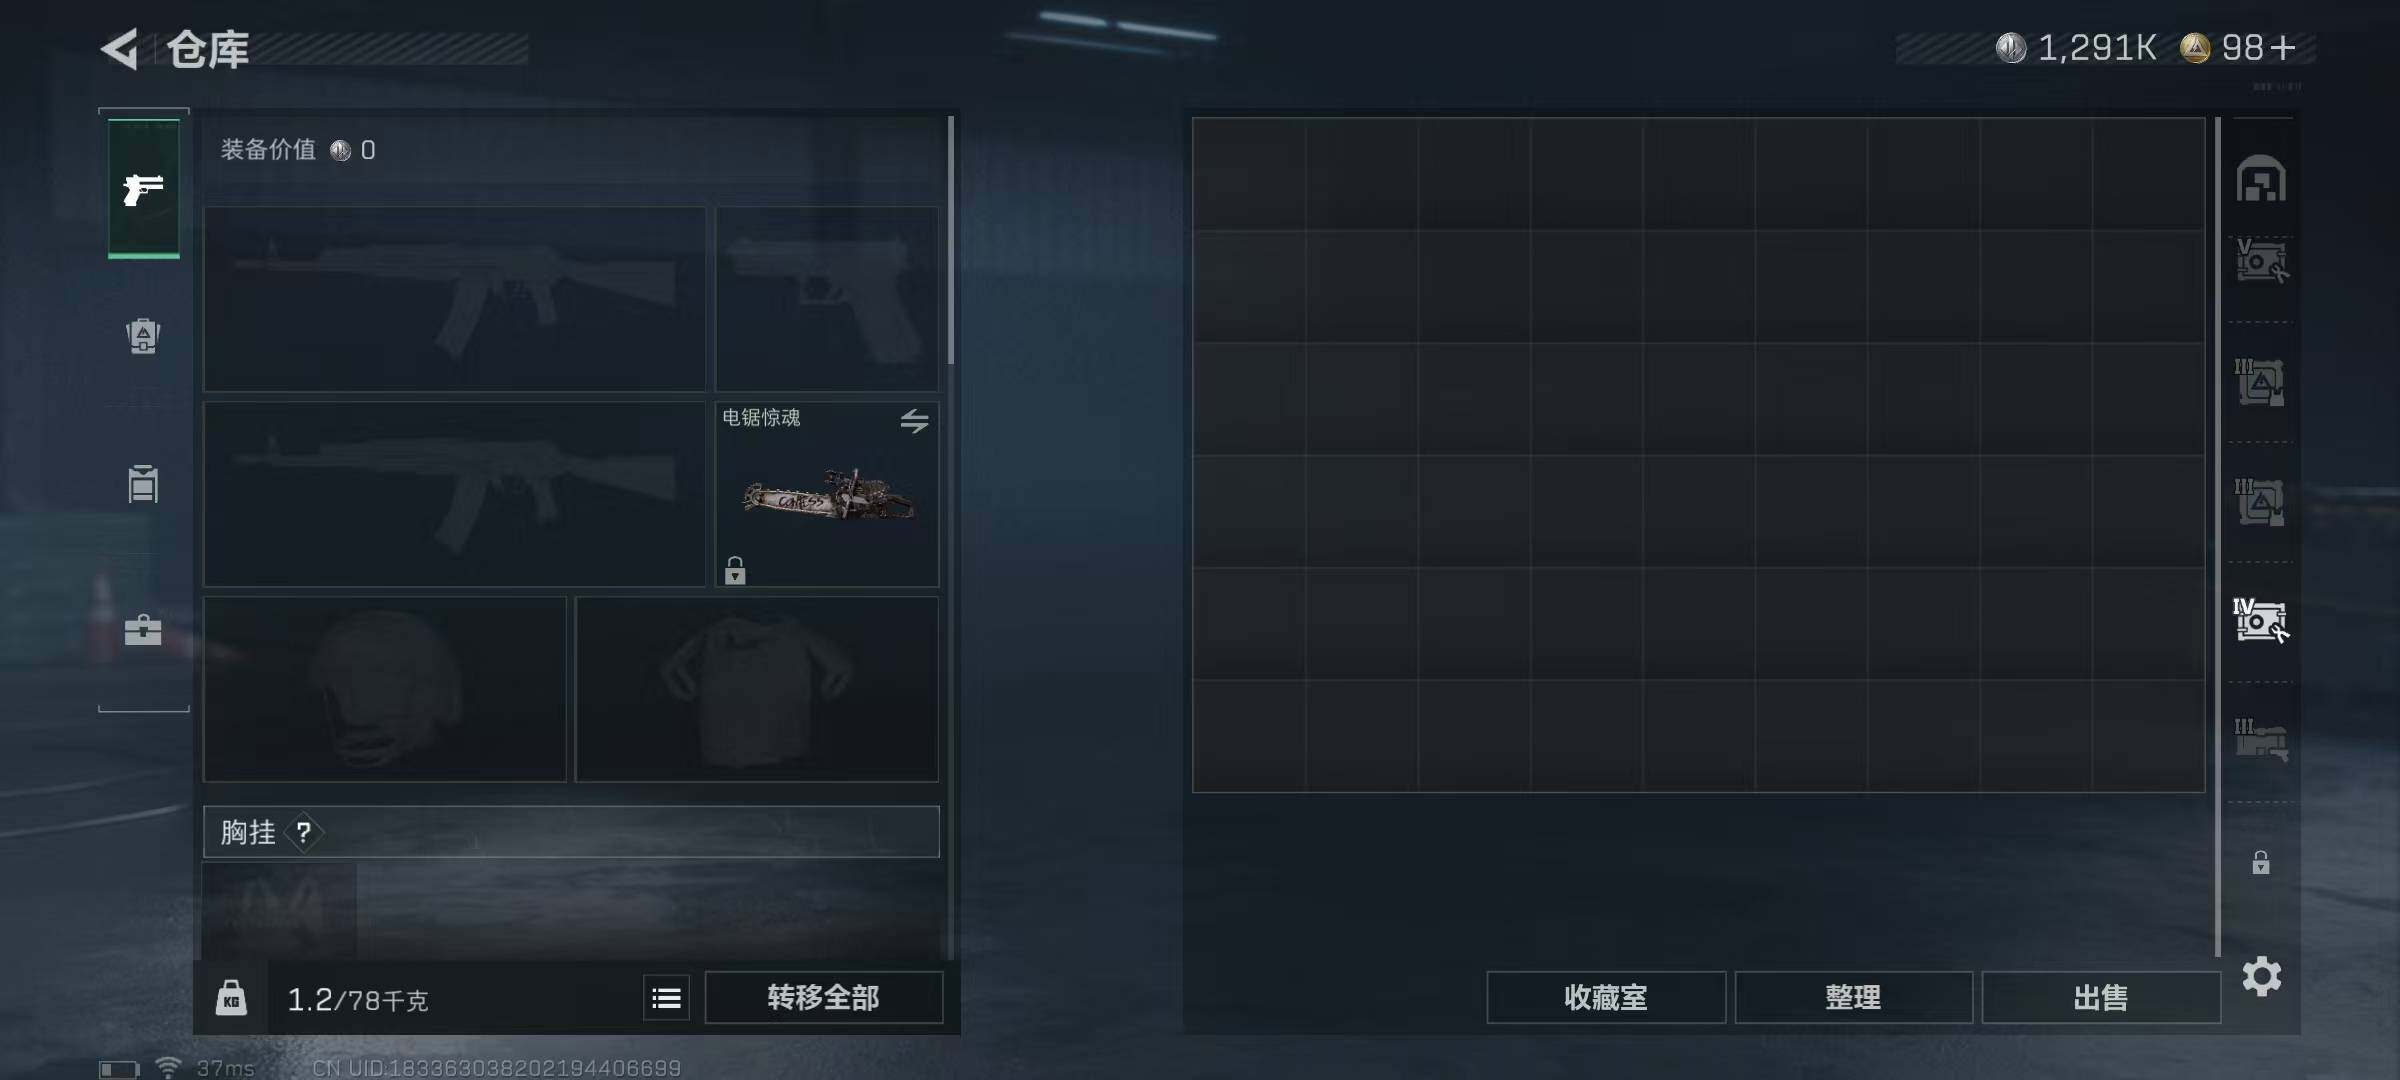Select the pistol weapons tab in sidebar
2400x1080 pixels.
144,188
